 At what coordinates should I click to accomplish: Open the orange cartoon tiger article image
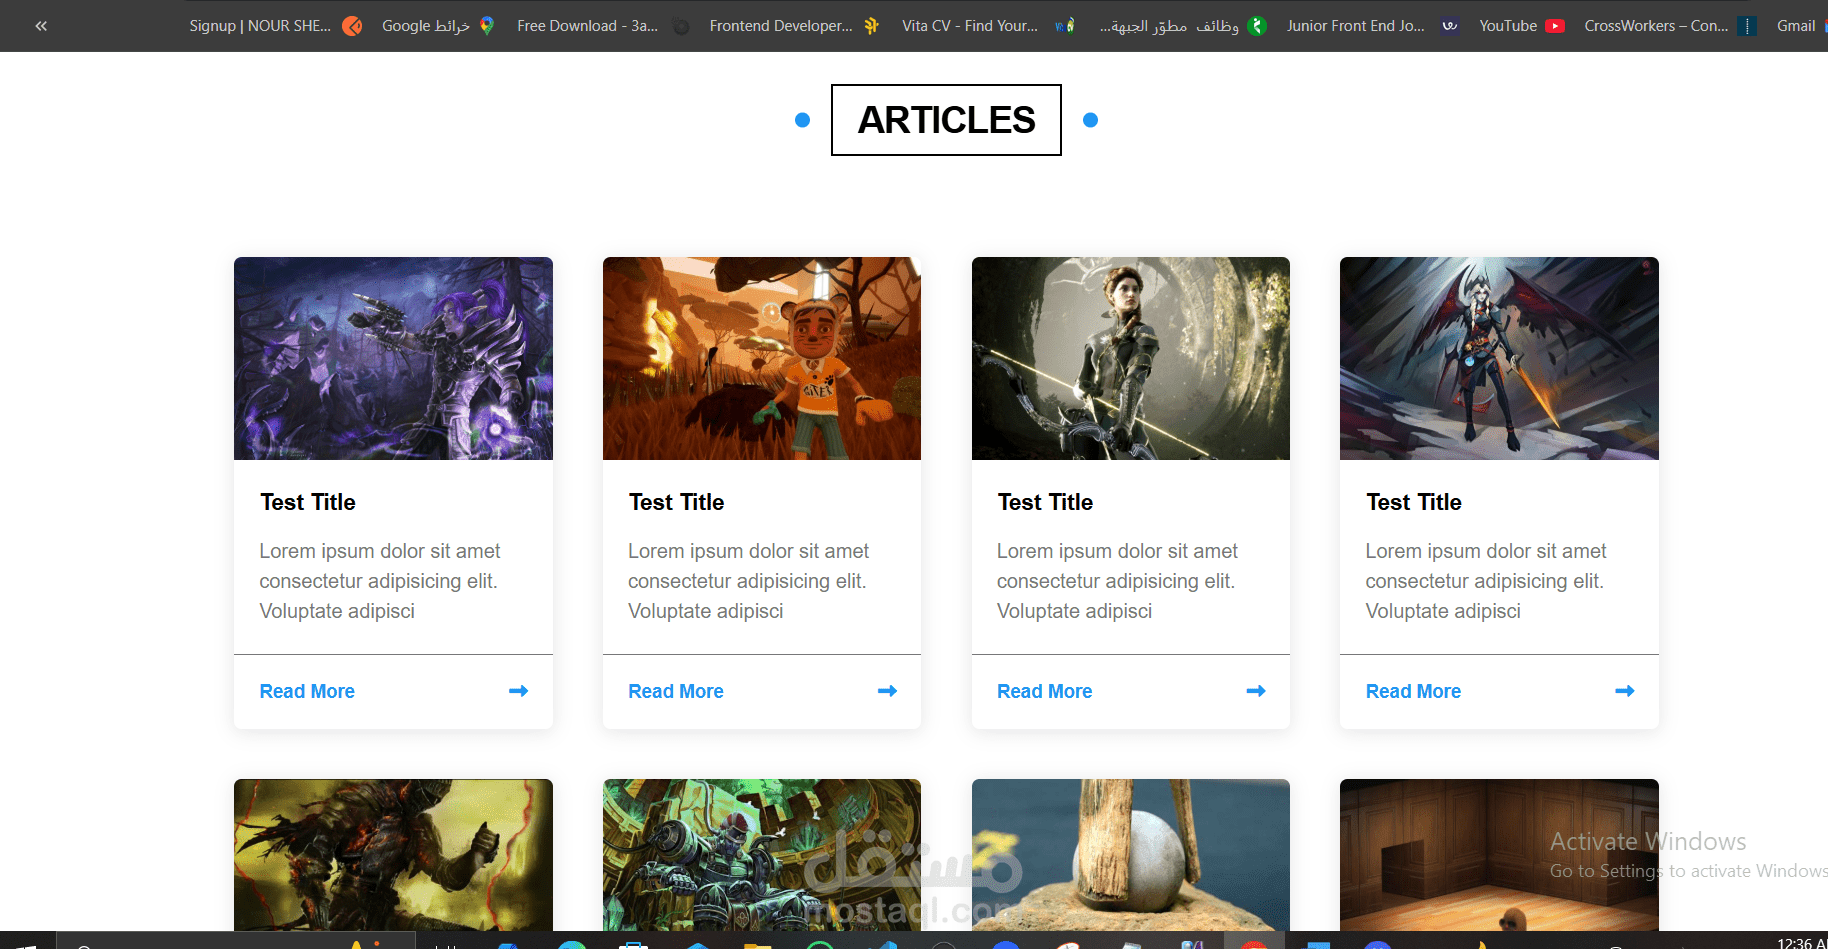(x=762, y=358)
